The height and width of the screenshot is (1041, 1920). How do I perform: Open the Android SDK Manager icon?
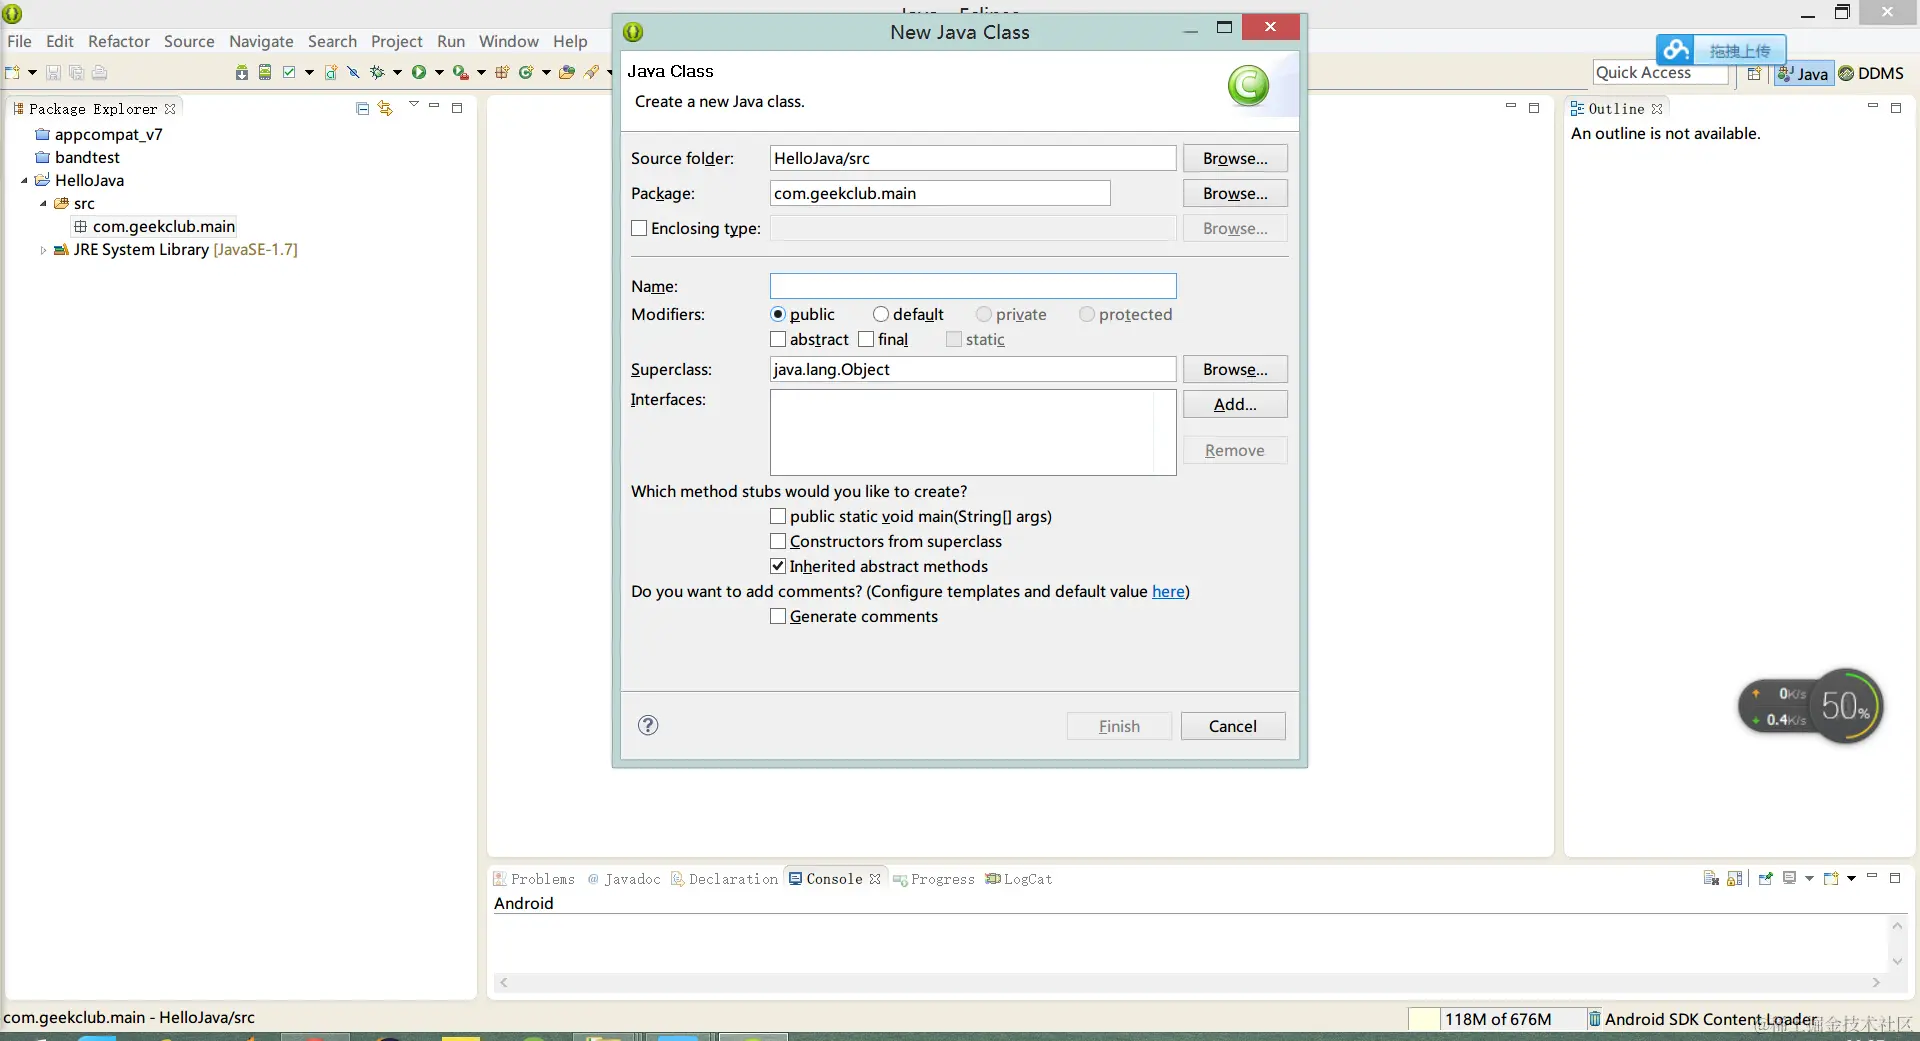click(242, 72)
